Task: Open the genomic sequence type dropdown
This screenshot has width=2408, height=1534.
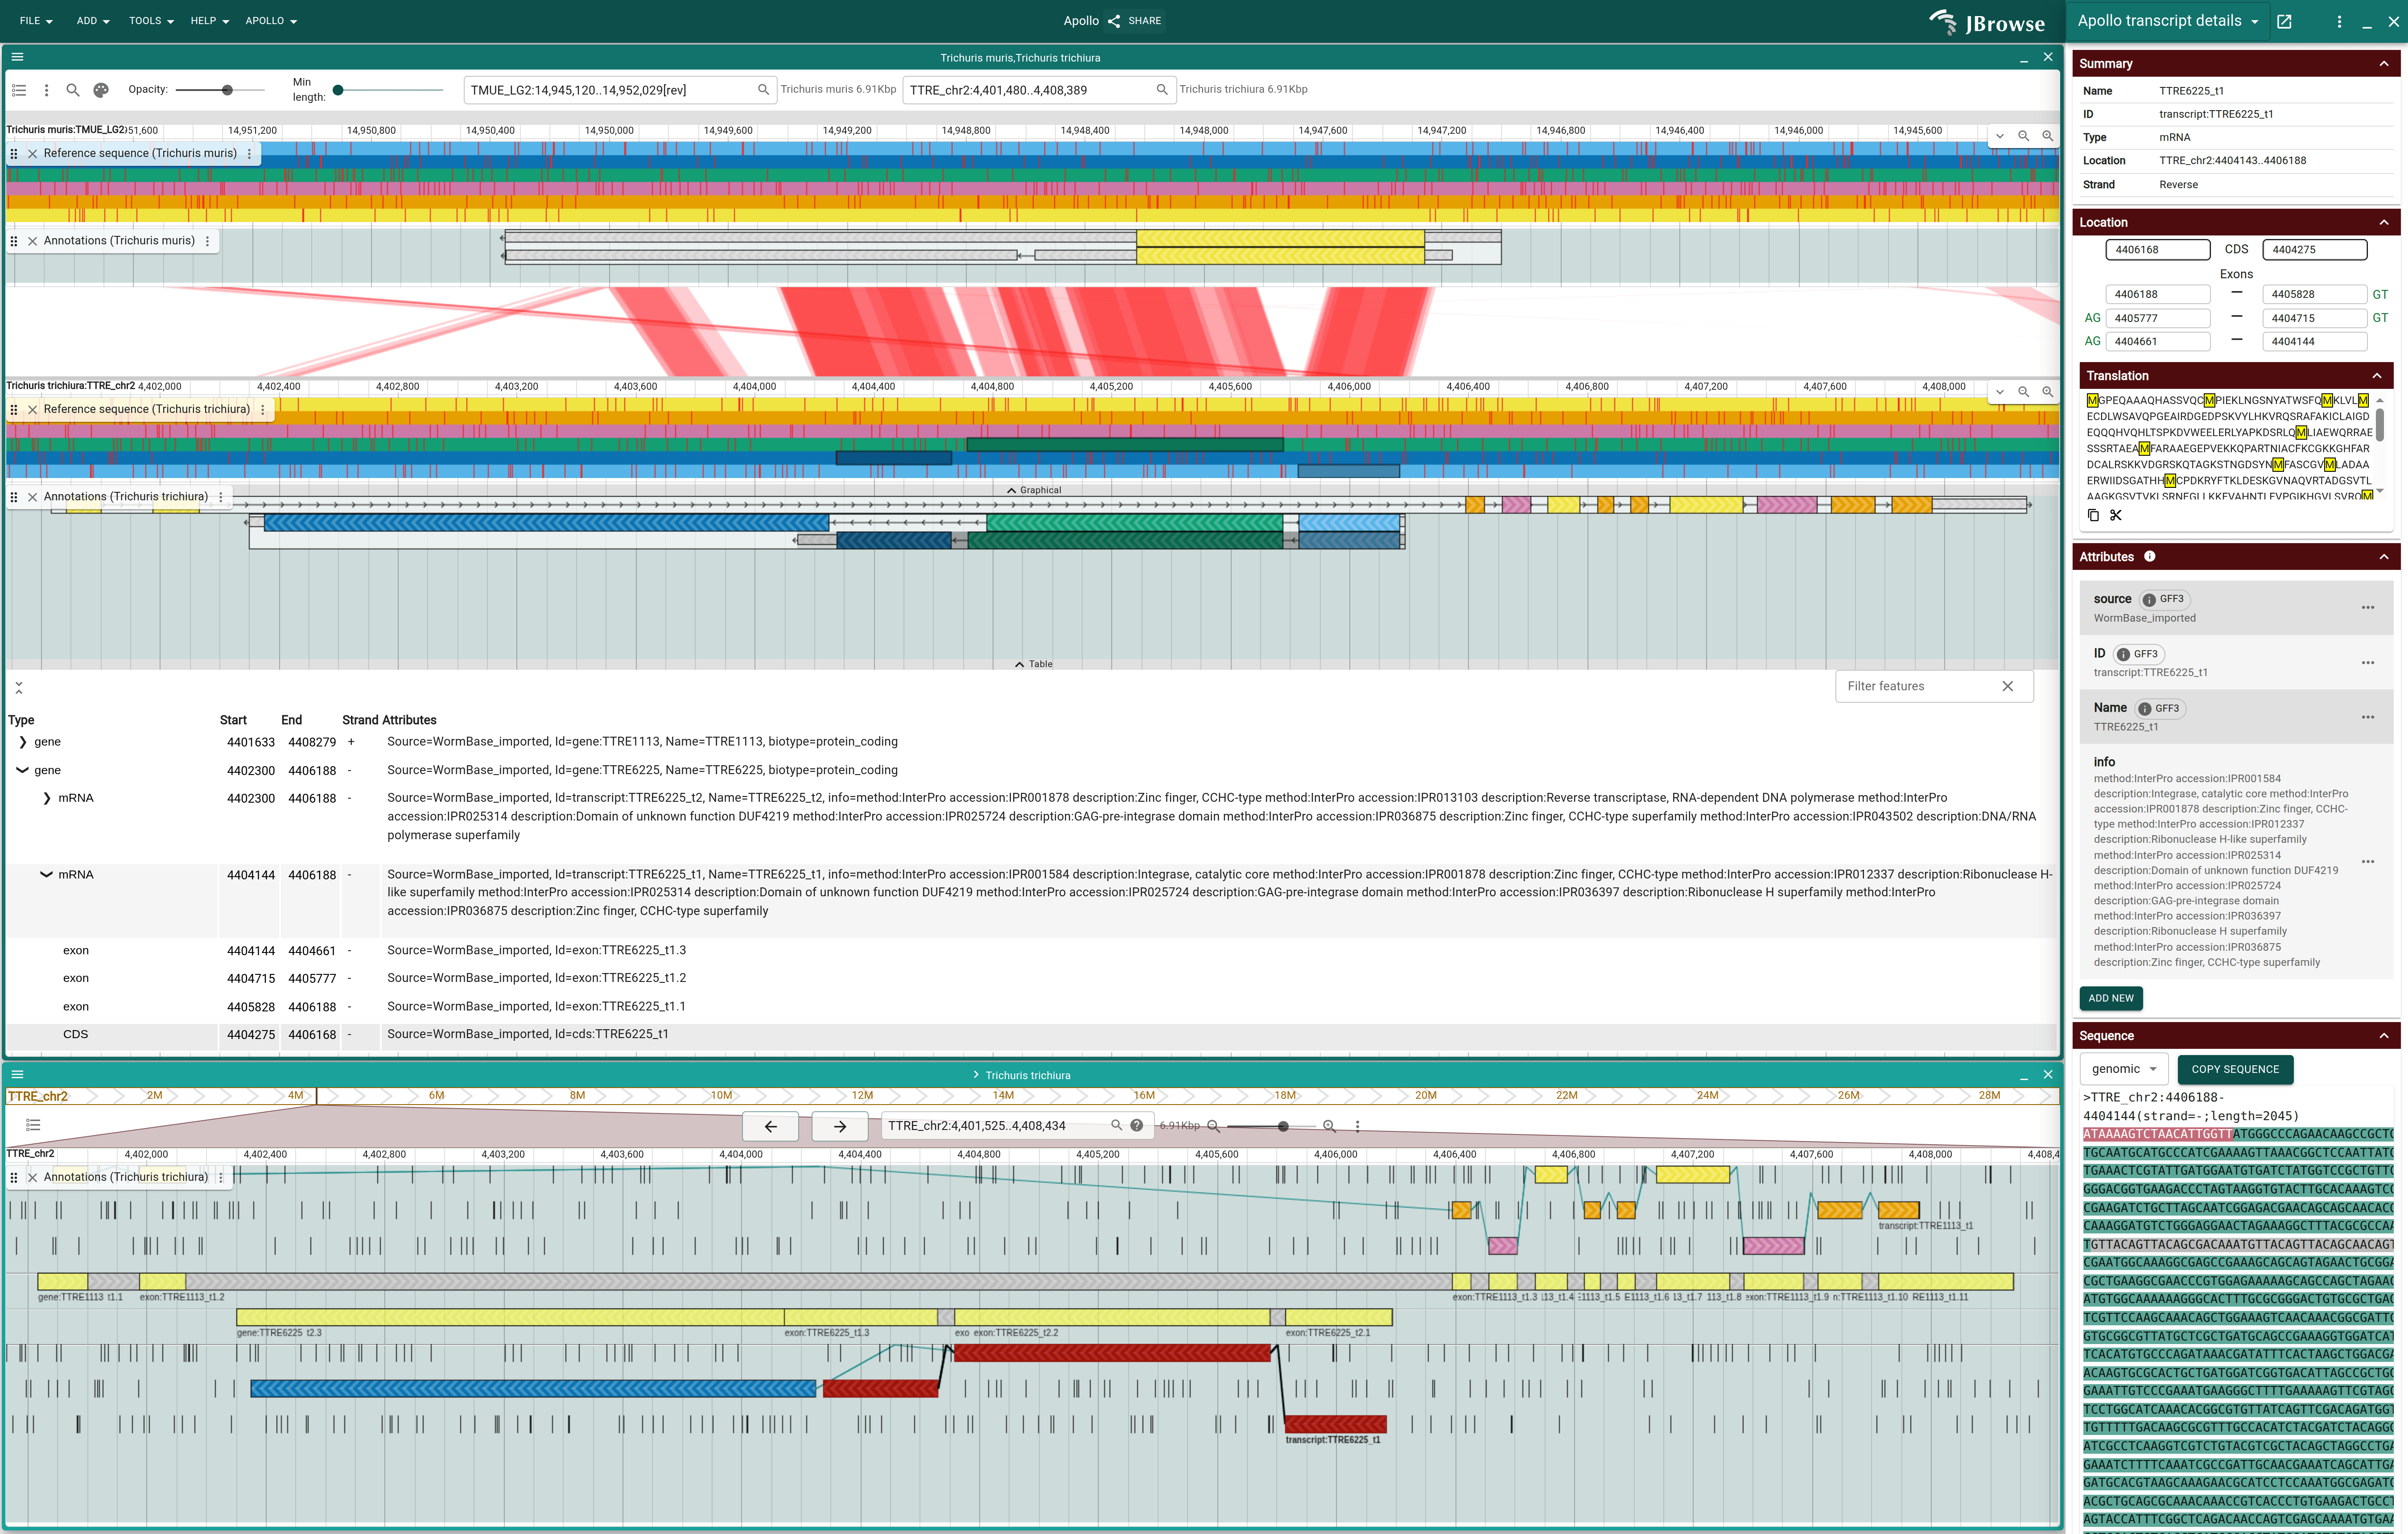Action: (x=2125, y=1069)
